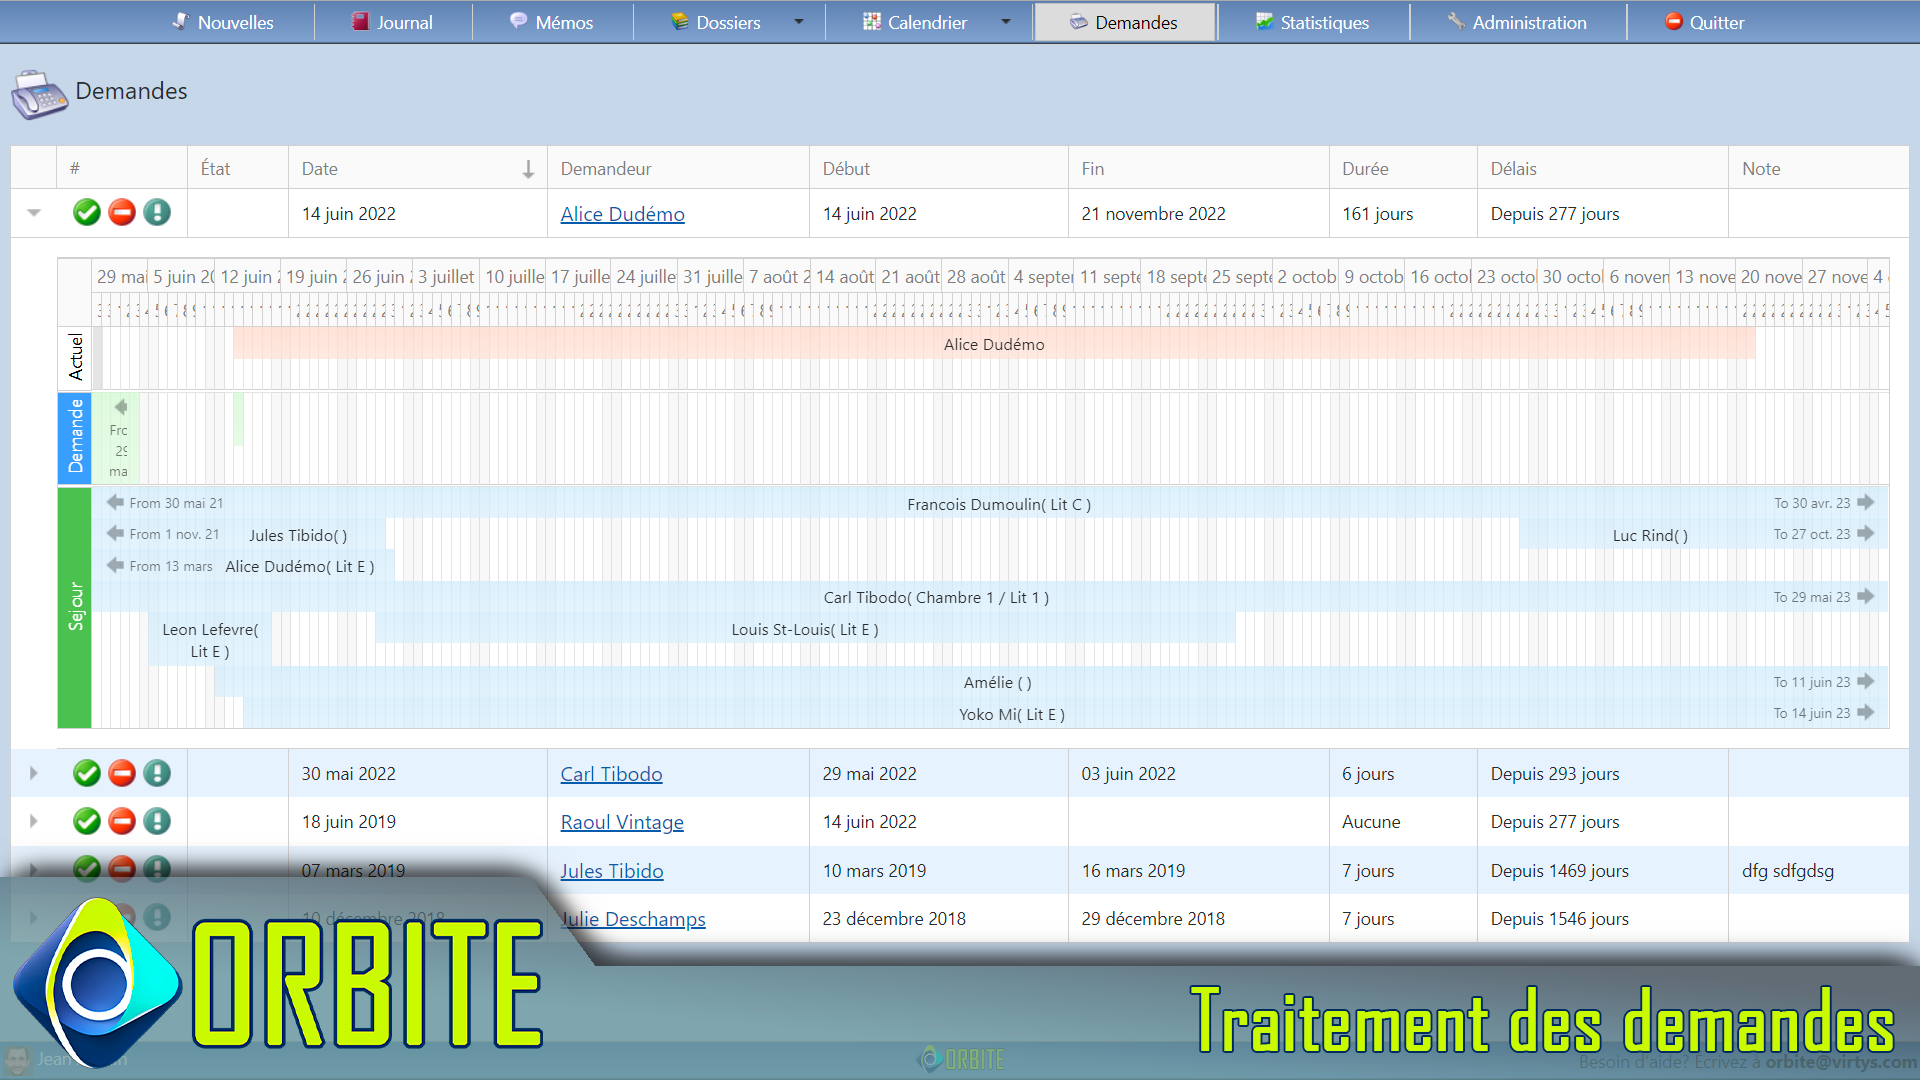This screenshot has height=1080, width=1920.
Task: Click Quitter to exit
Action: (1704, 22)
